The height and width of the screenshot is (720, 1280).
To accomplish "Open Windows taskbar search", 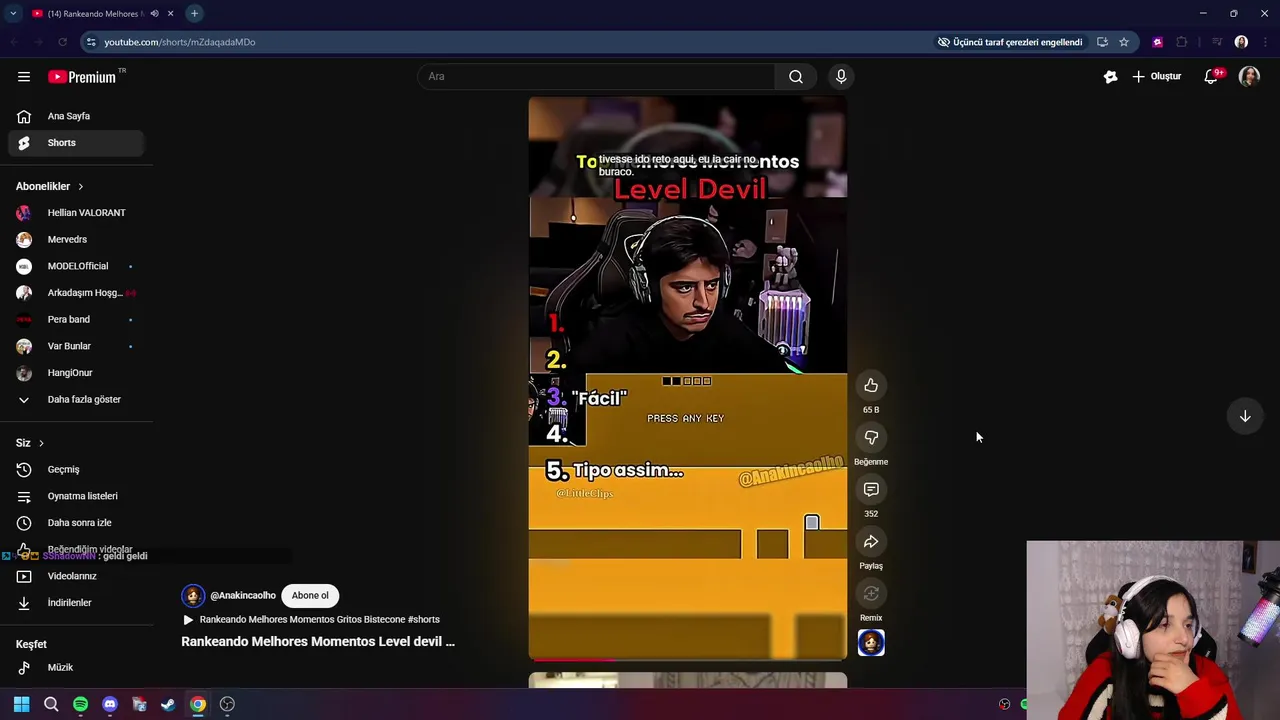I will tap(51, 704).
